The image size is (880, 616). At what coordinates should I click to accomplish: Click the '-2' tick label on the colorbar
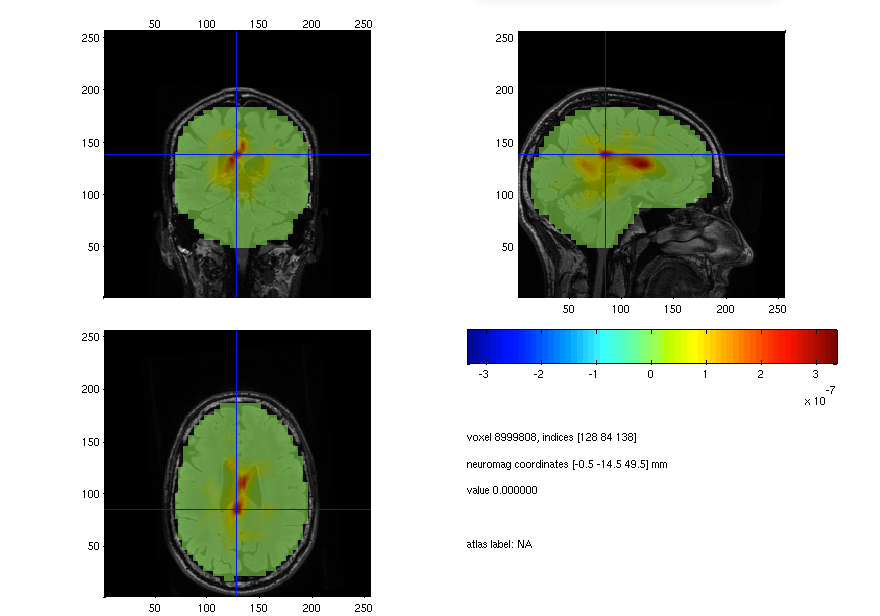pyautogui.click(x=538, y=374)
